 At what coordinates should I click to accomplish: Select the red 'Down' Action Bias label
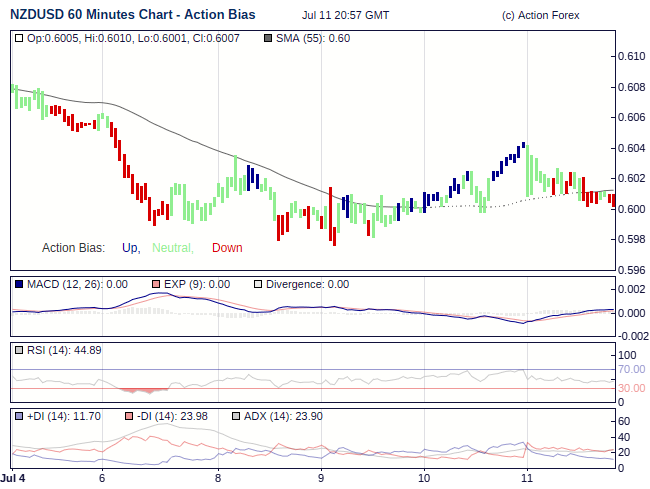click(227, 248)
